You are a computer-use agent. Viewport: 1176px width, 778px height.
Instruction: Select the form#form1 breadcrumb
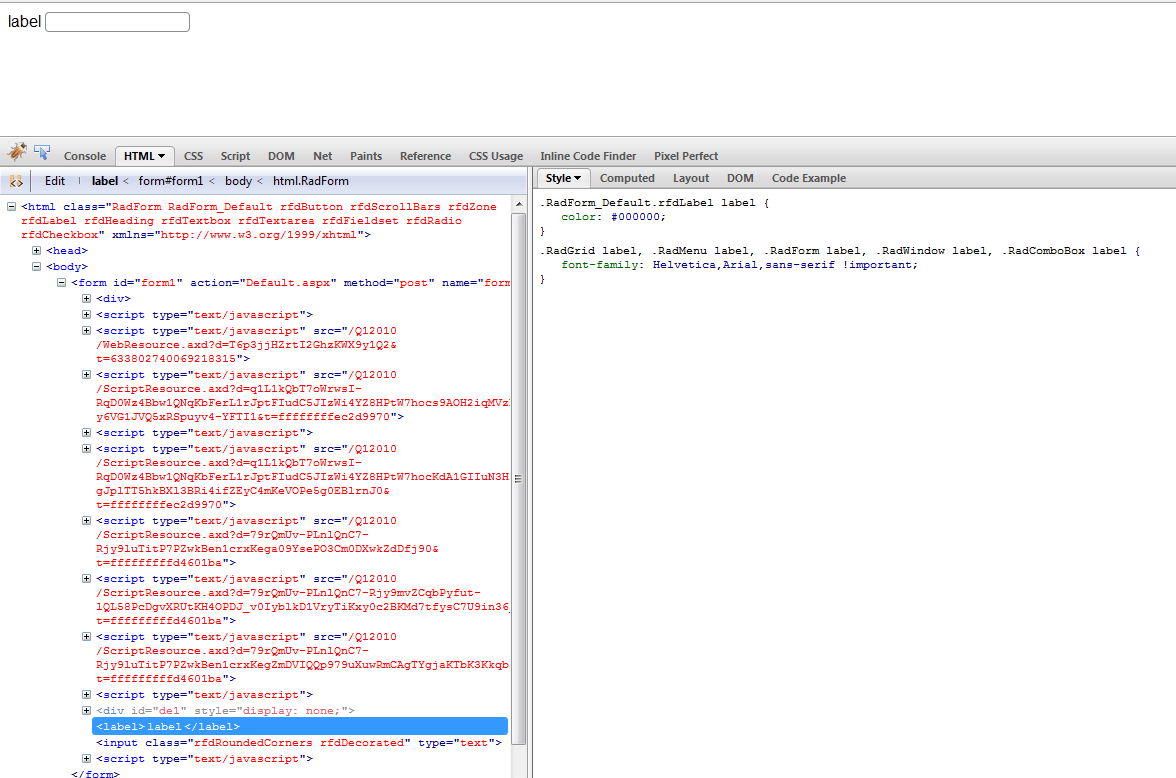coord(171,181)
